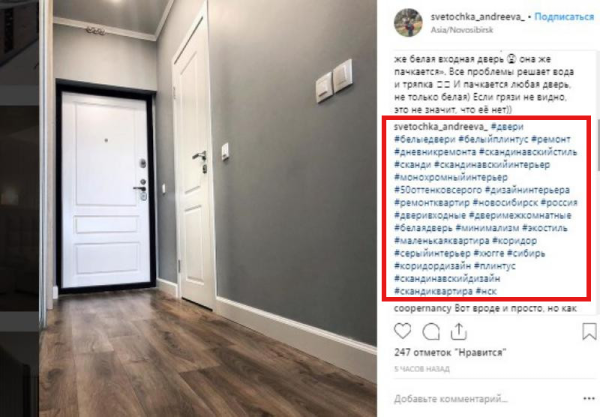Open the #нск hashtag
The height and width of the screenshot is (417, 600).
[486, 292]
